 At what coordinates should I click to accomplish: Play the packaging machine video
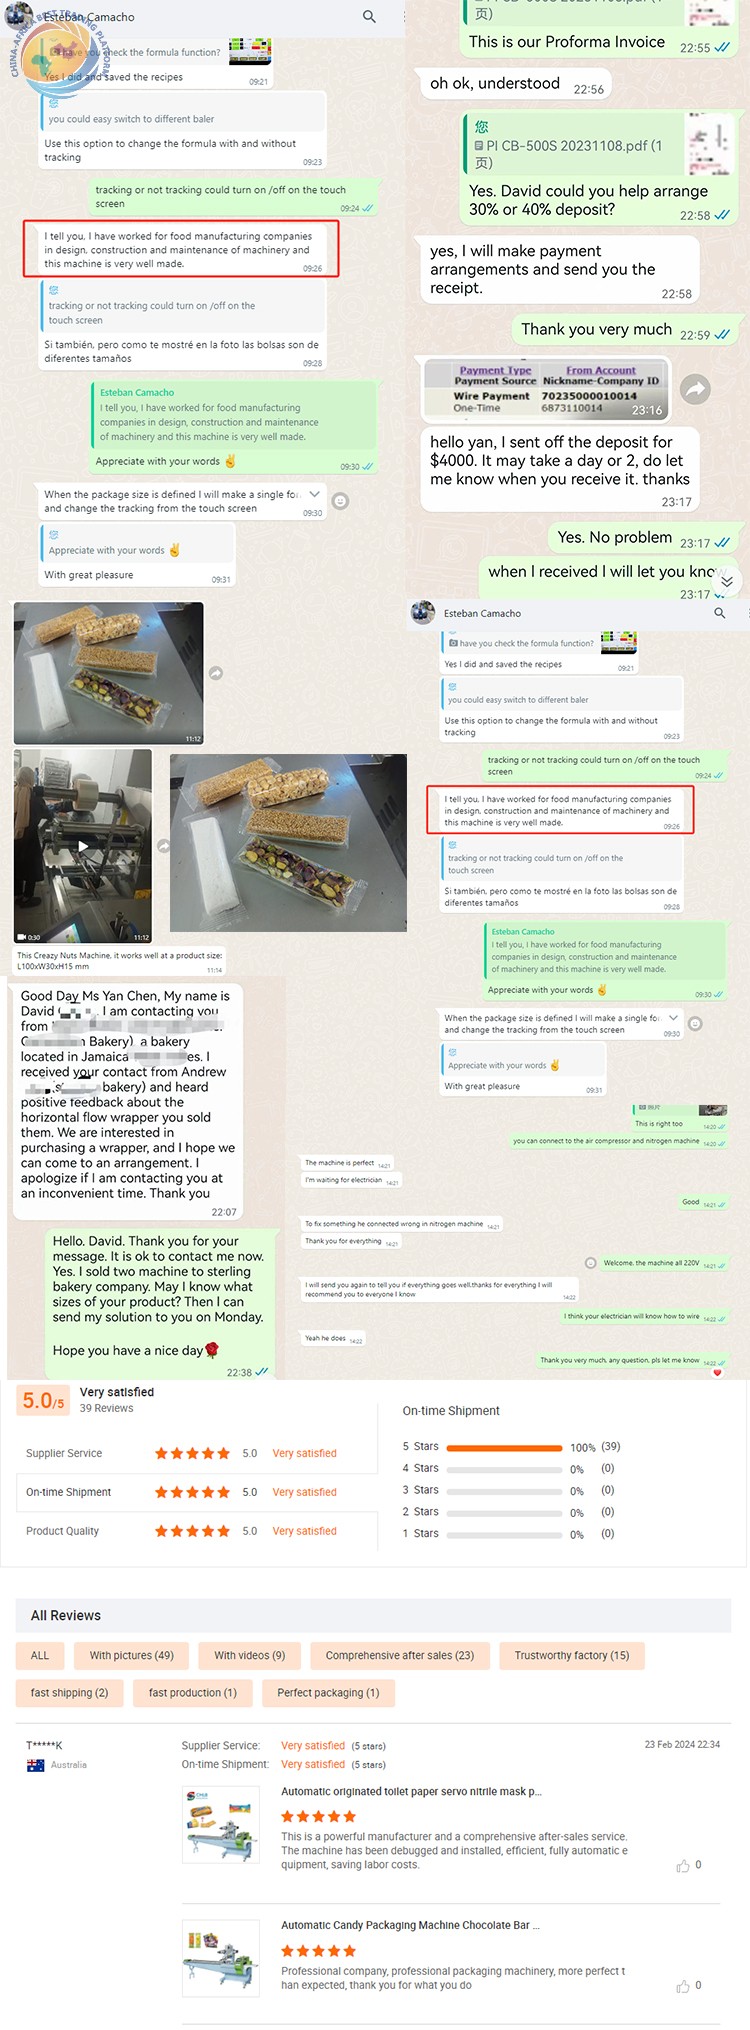coord(83,846)
